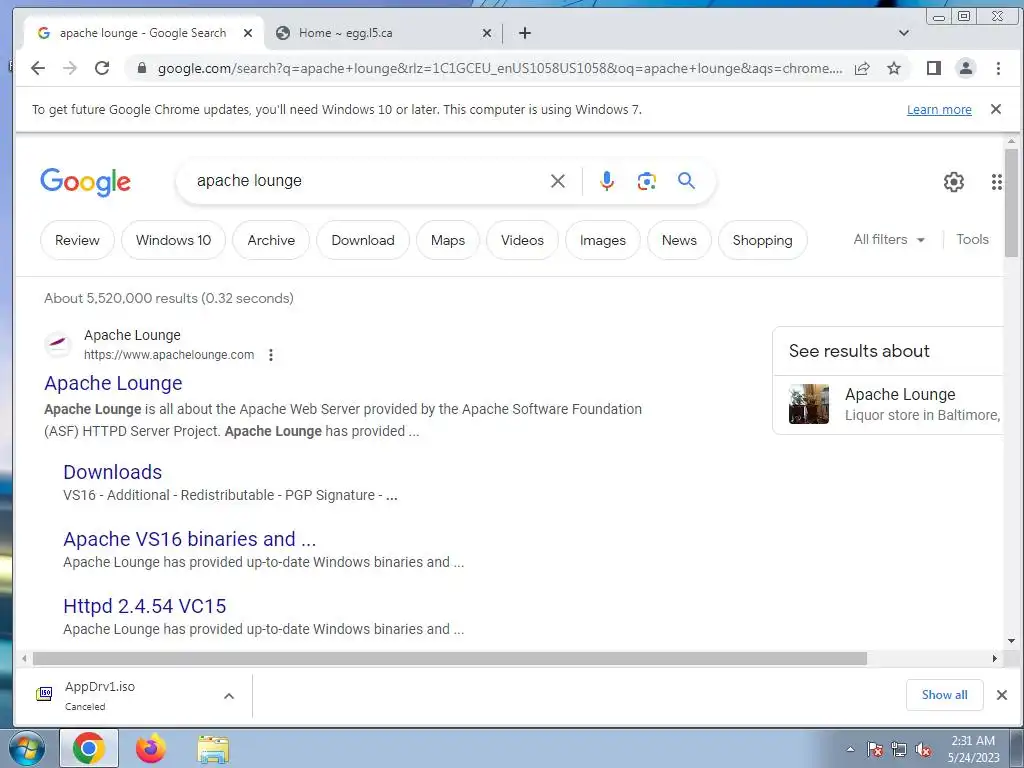
Task: Launch Firefox from the taskbar
Action: (x=151, y=748)
